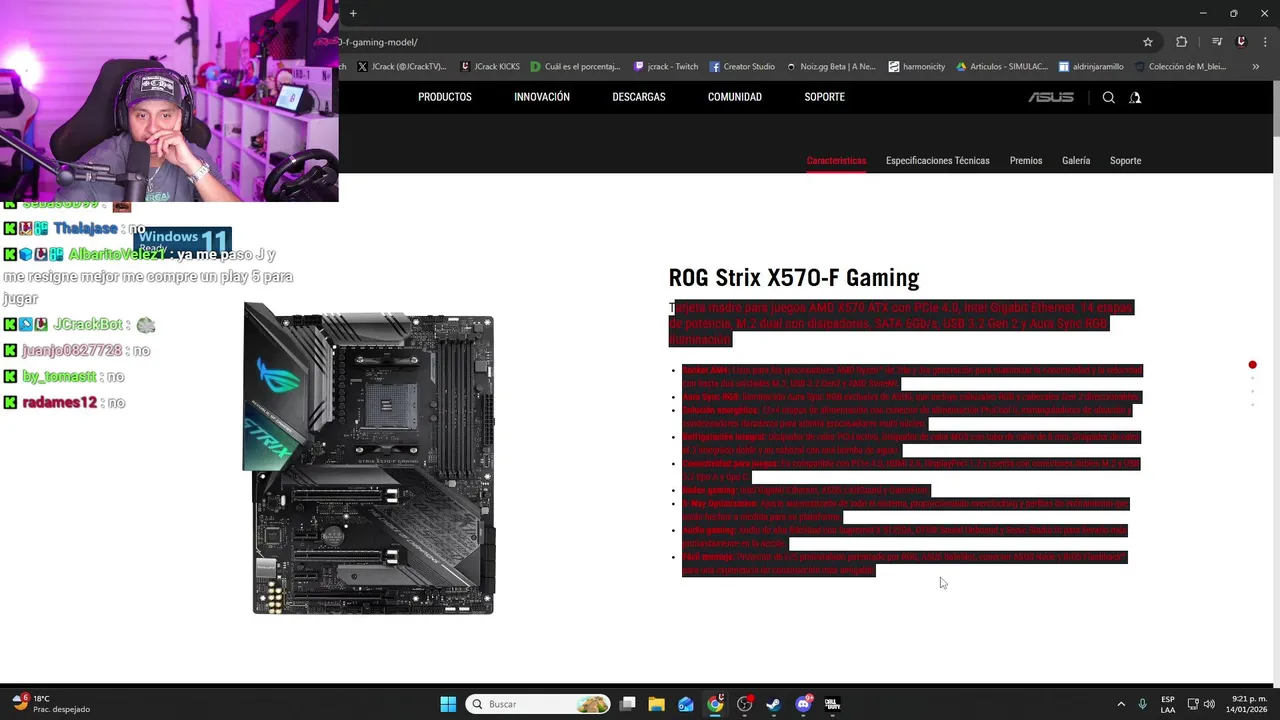Open the browser three-dot menu
The image size is (1280, 720).
pyautogui.click(x=1265, y=42)
